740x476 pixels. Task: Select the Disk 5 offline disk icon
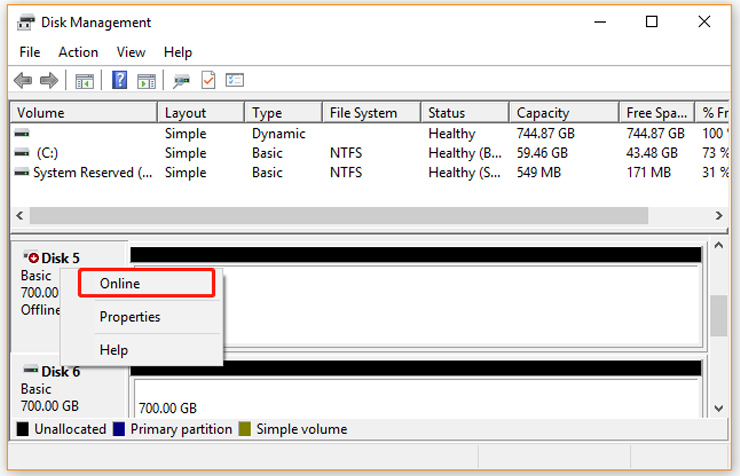pos(32,257)
